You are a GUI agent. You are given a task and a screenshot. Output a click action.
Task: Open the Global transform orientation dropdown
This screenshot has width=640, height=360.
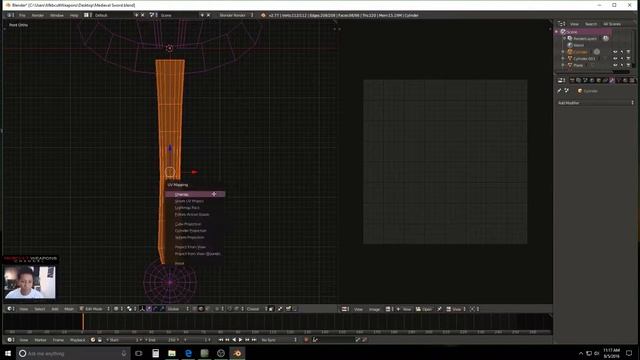(x=178, y=309)
